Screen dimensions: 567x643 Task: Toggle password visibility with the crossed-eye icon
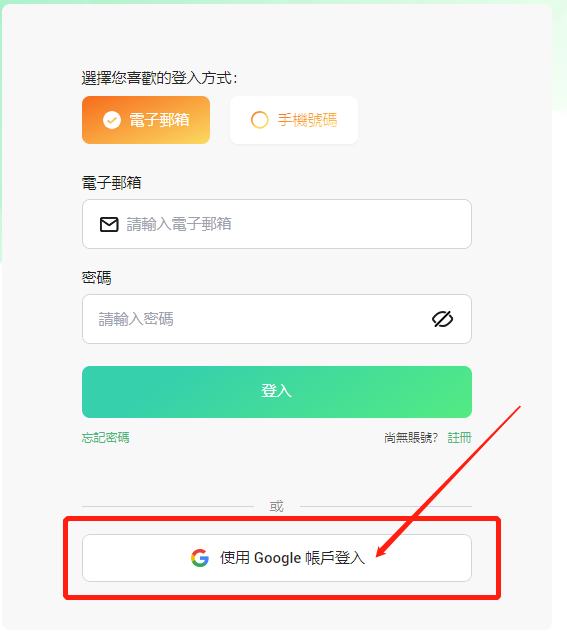(x=442, y=319)
